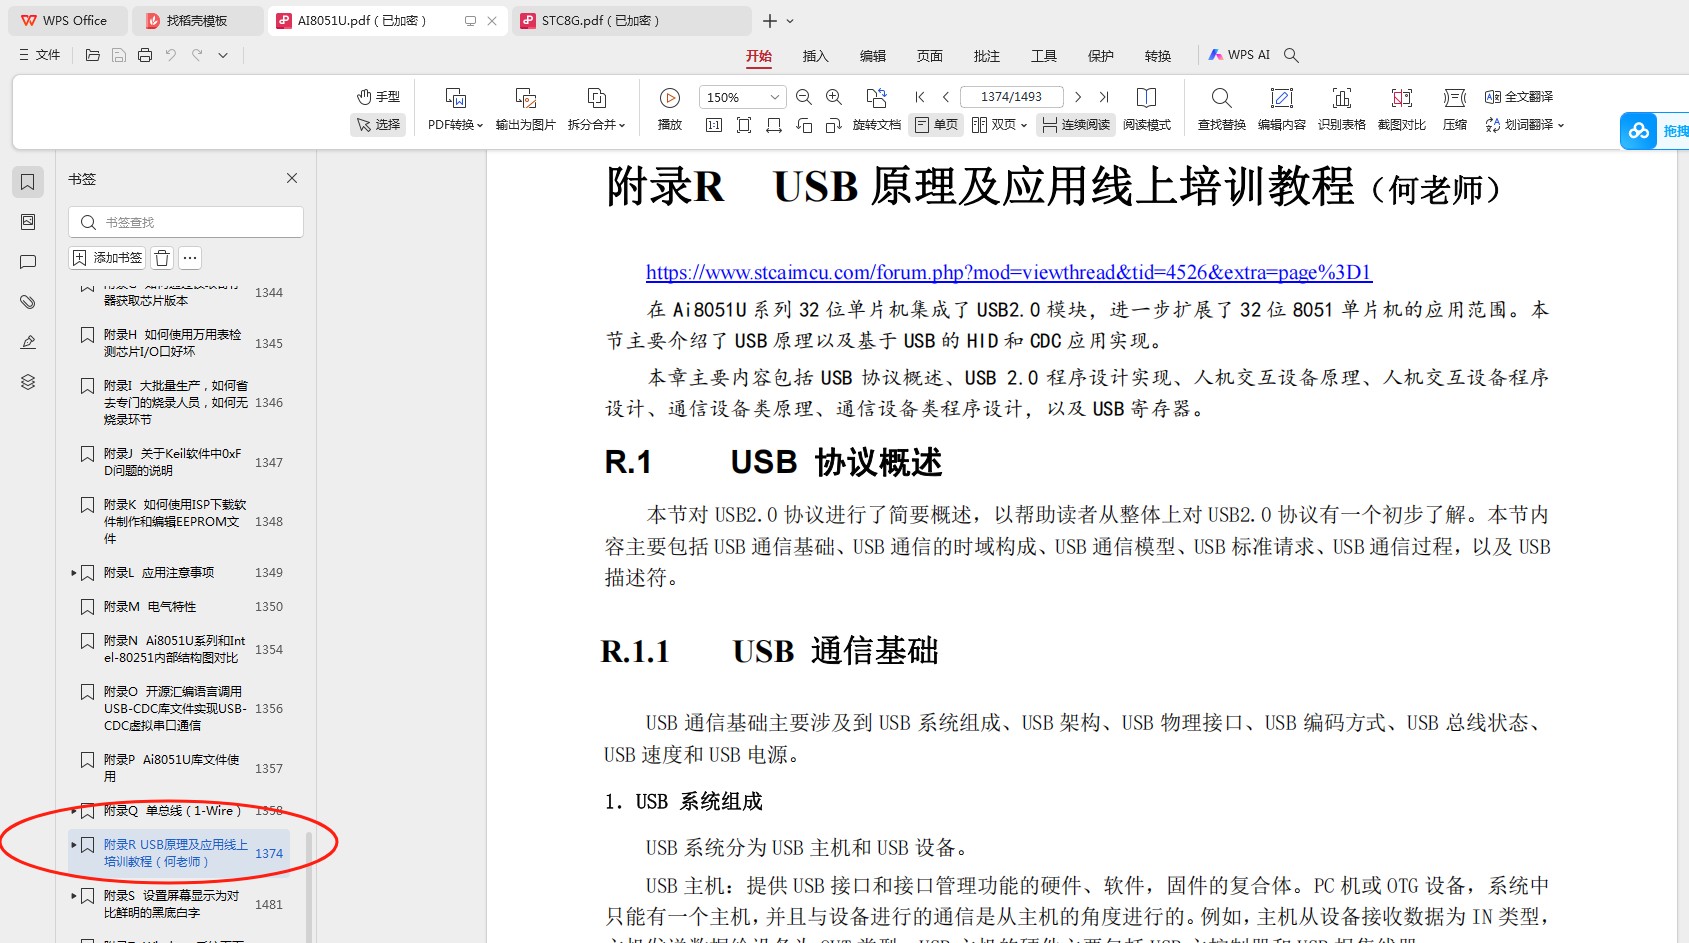Screen dimensions: 1689x943
Task: Open 阅读模式 reading mode
Action: pyautogui.click(x=1147, y=109)
